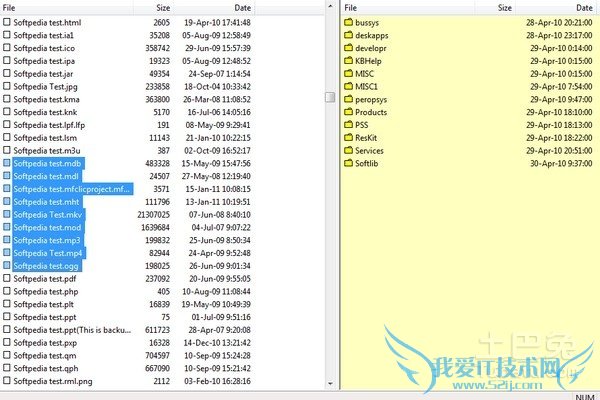Click the highlighted Softpedia test.mfclicproject file
This screenshot has height=400, width=600.
(x=73, y=189)
